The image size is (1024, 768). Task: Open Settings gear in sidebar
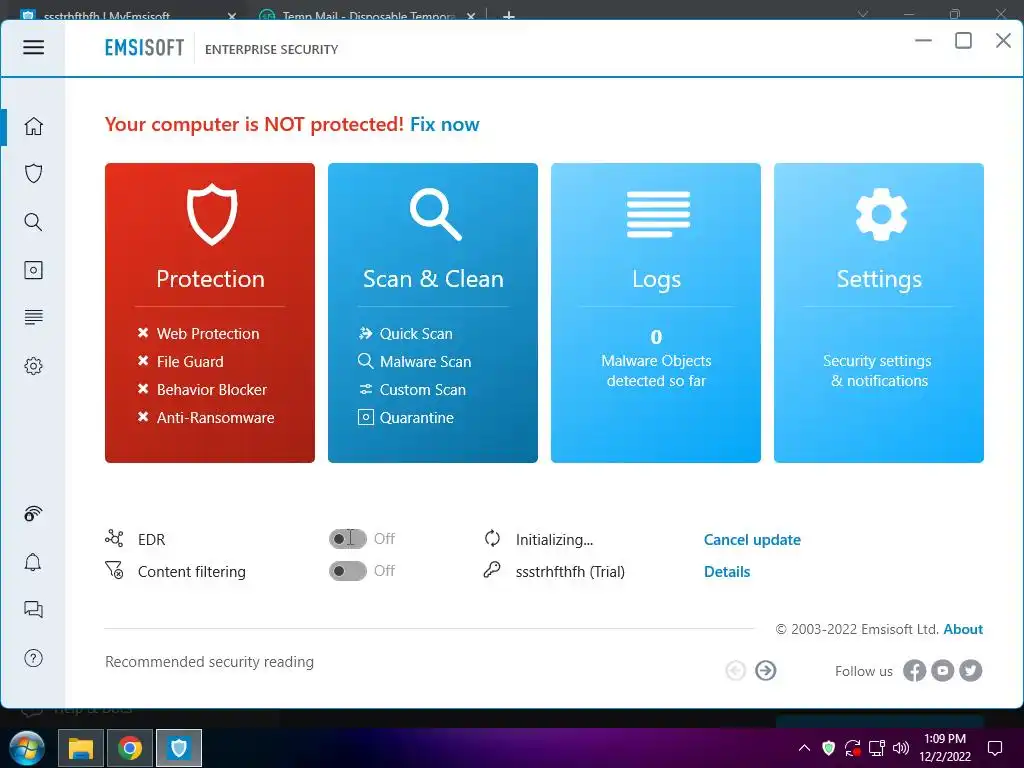pos(33,366)
